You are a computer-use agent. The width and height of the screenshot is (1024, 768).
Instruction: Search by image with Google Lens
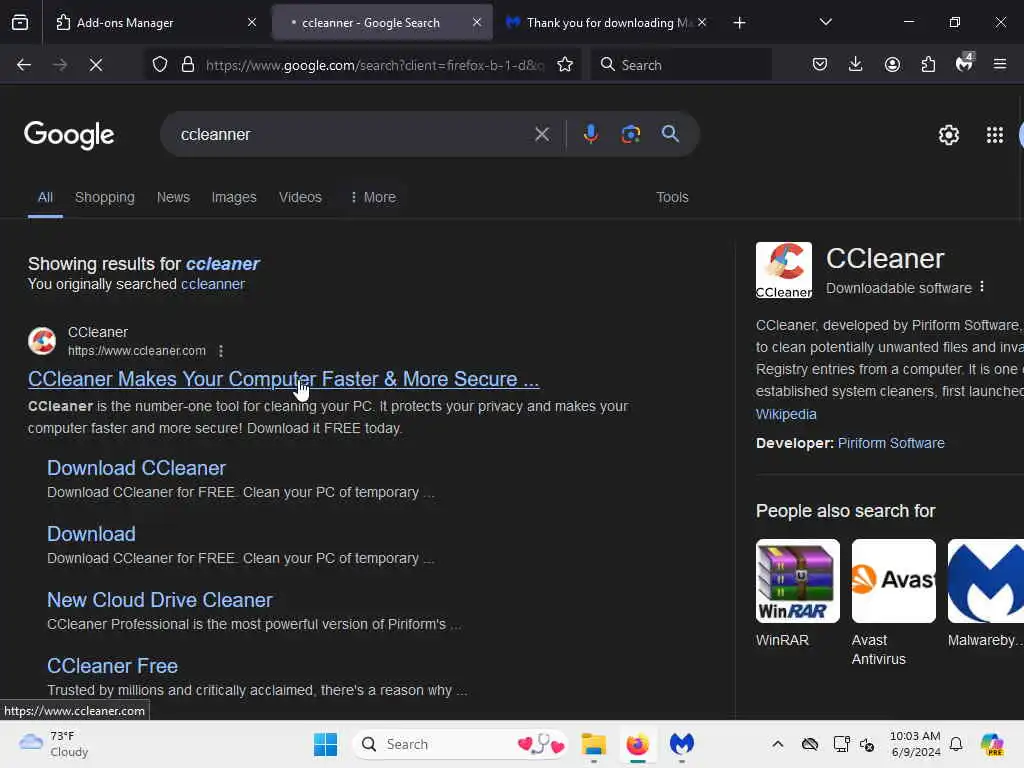pos(630,134)
